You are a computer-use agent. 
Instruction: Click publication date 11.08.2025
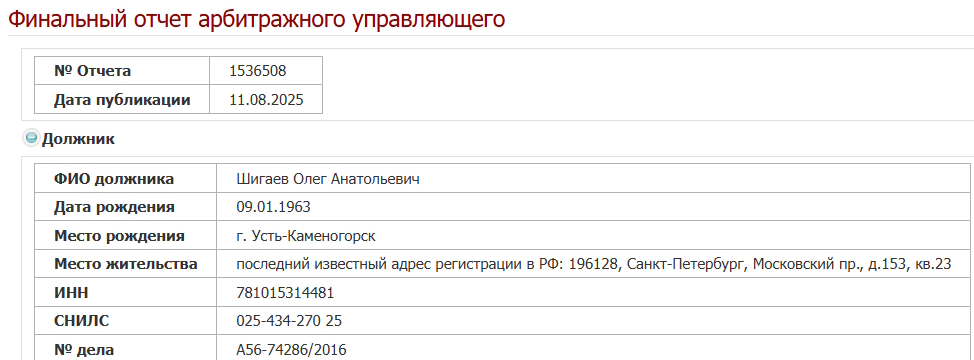pyautogui.click(x=266, y=99)
